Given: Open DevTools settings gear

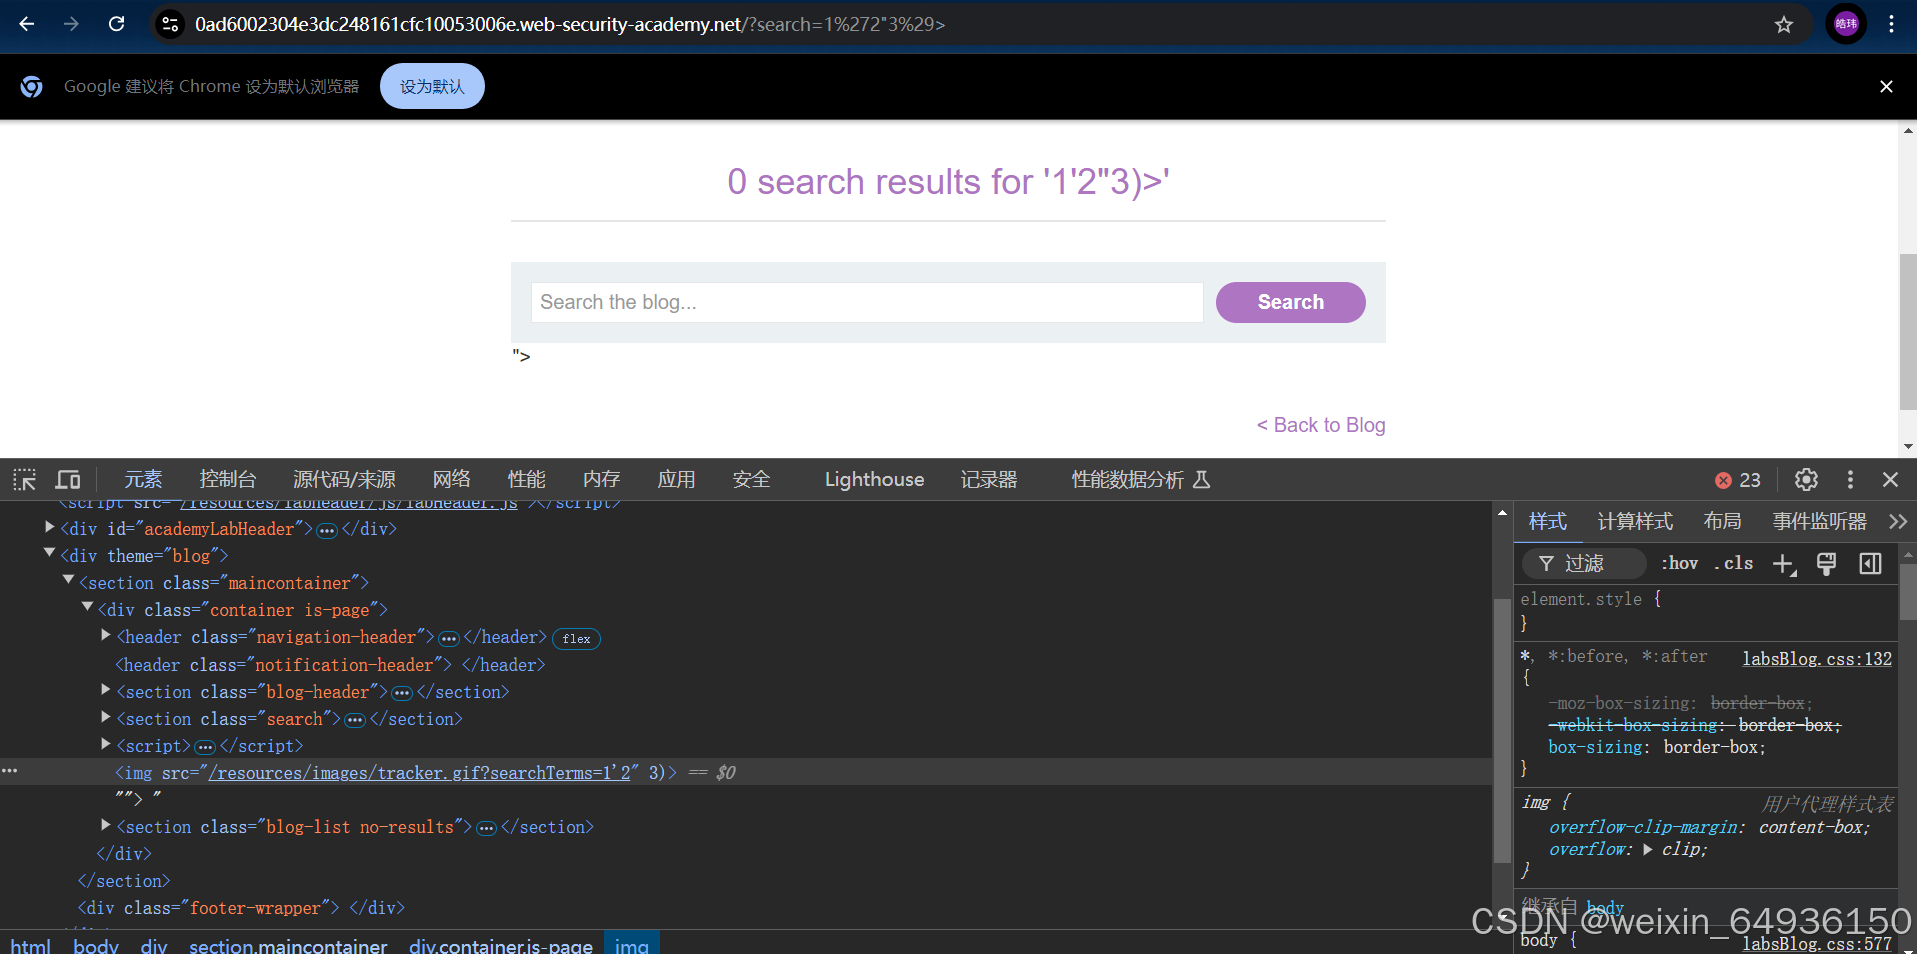Looking at the screenshot, I should click(1806, 480).
